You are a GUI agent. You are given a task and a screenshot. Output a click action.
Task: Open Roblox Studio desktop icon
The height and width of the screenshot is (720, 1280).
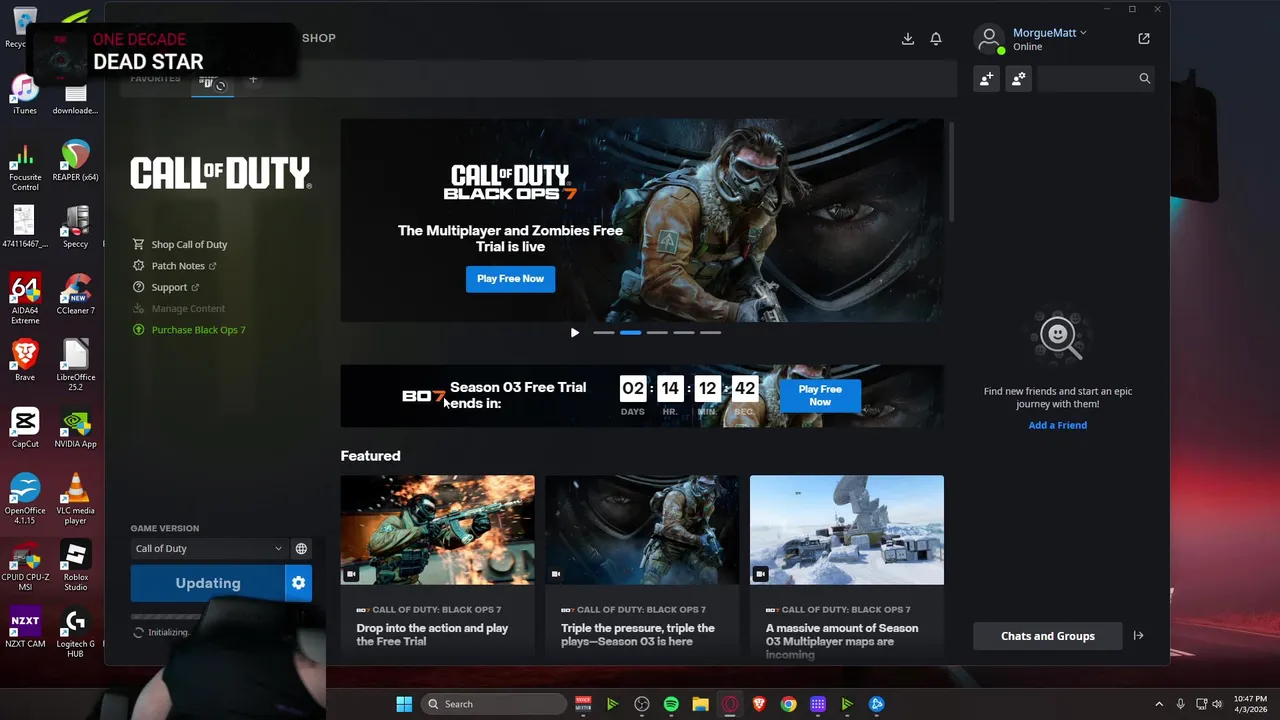coord(75,566)
